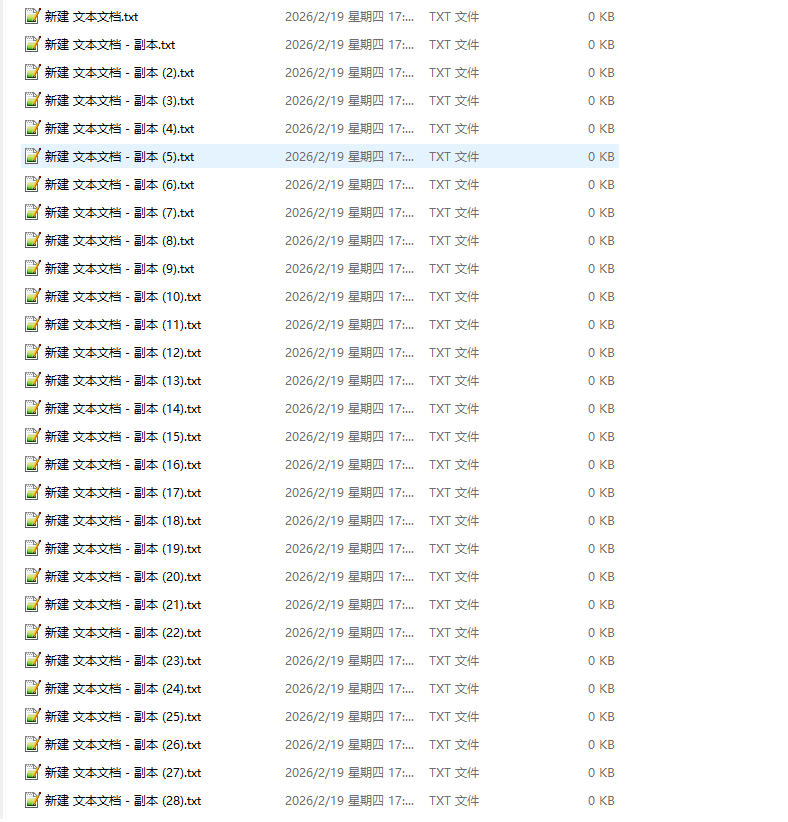The image size is (788, 822).
Task: Select file name 新建 文本文档 - 副本.txt
Action: pos(110,45)
